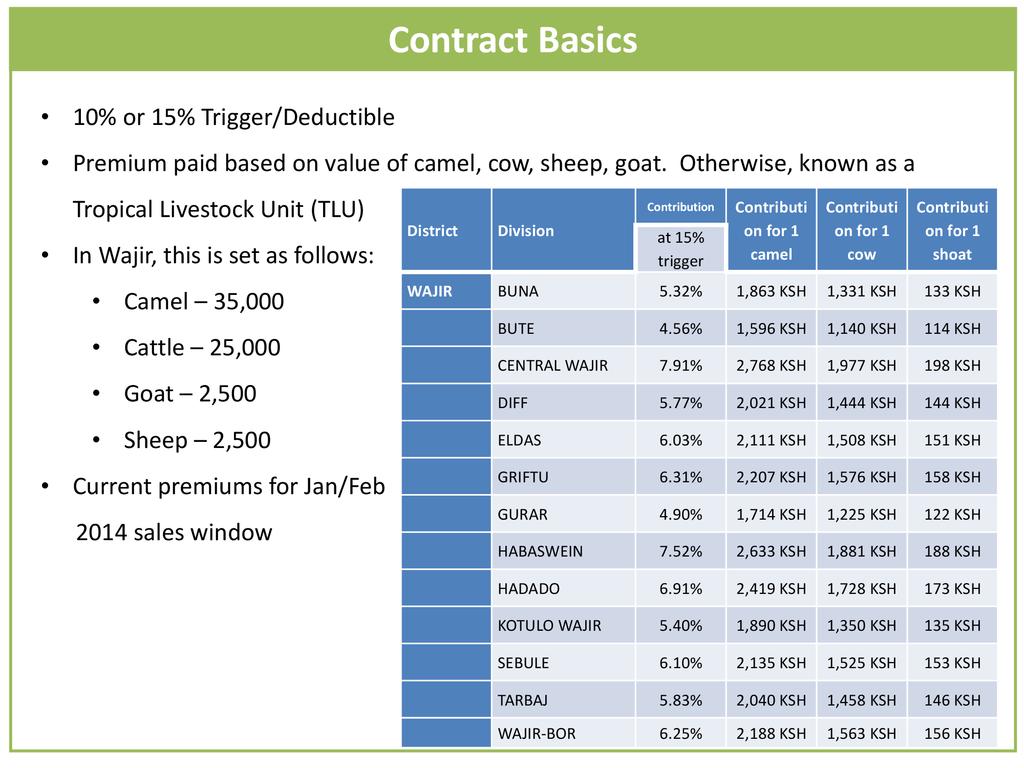Click the Contract Basics slide title
Screen dimensions: 1024x768
tap(512, 40)
